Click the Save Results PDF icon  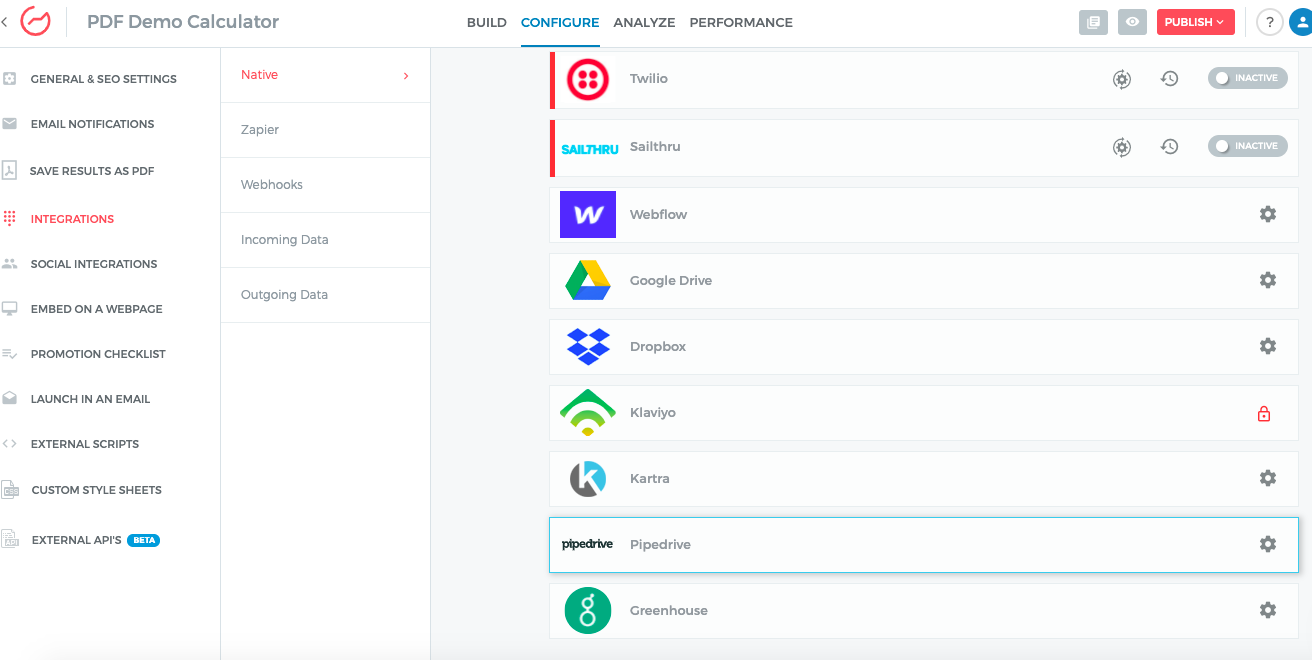click(9, 170)
